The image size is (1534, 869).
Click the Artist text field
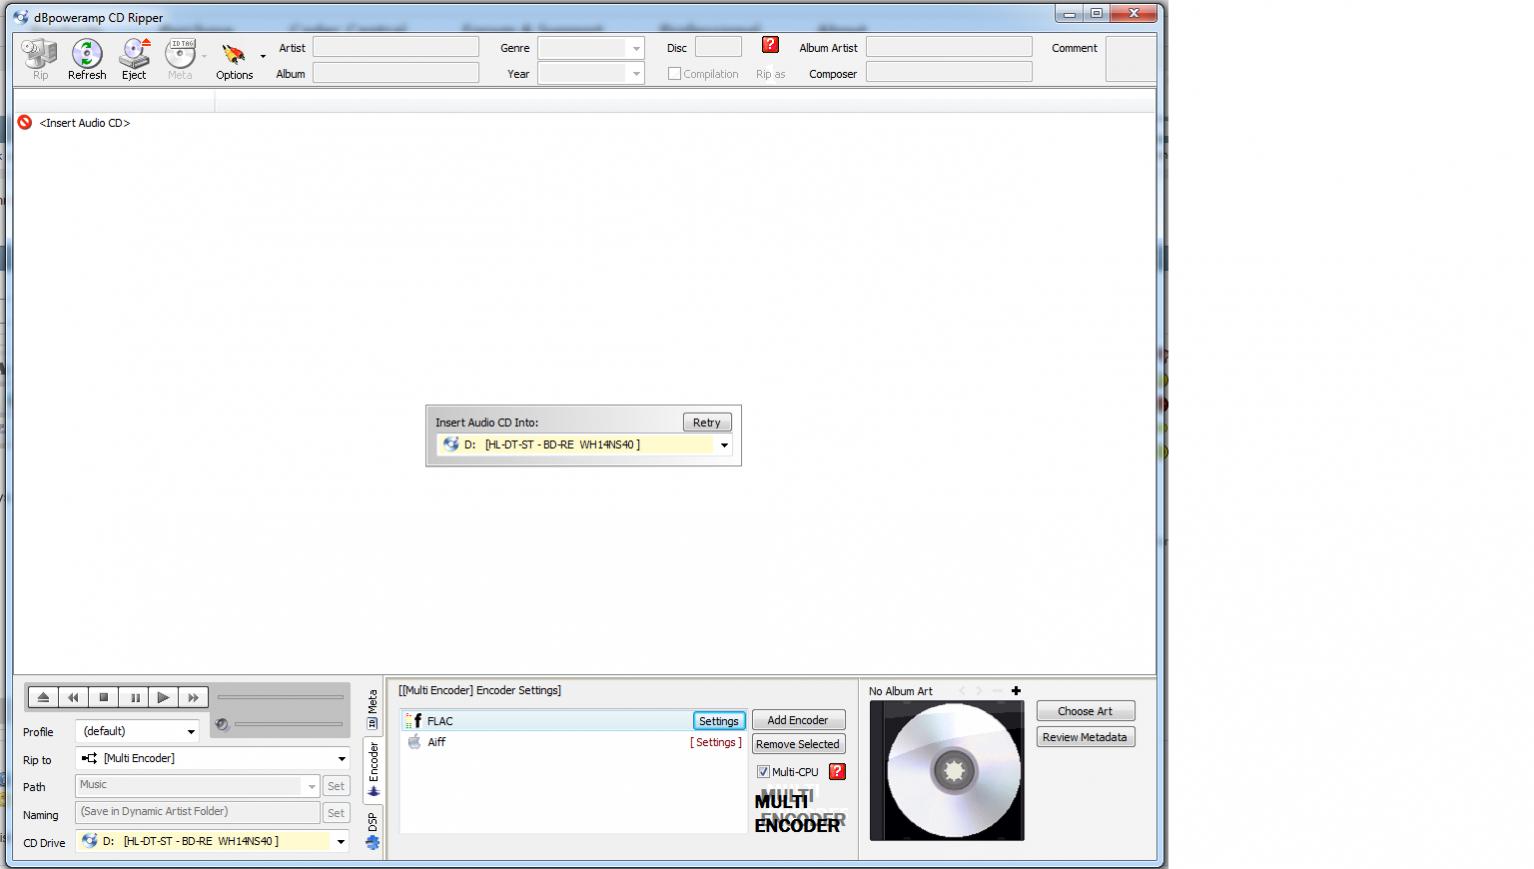[396, 47]
